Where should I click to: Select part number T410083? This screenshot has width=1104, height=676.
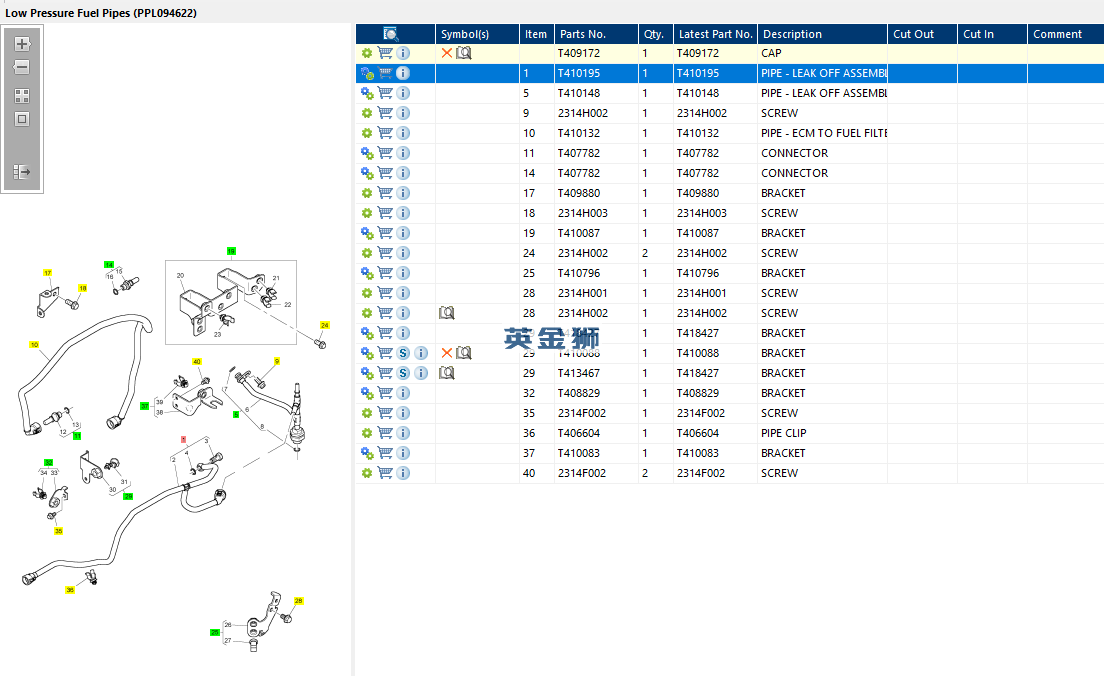(579, 453)
